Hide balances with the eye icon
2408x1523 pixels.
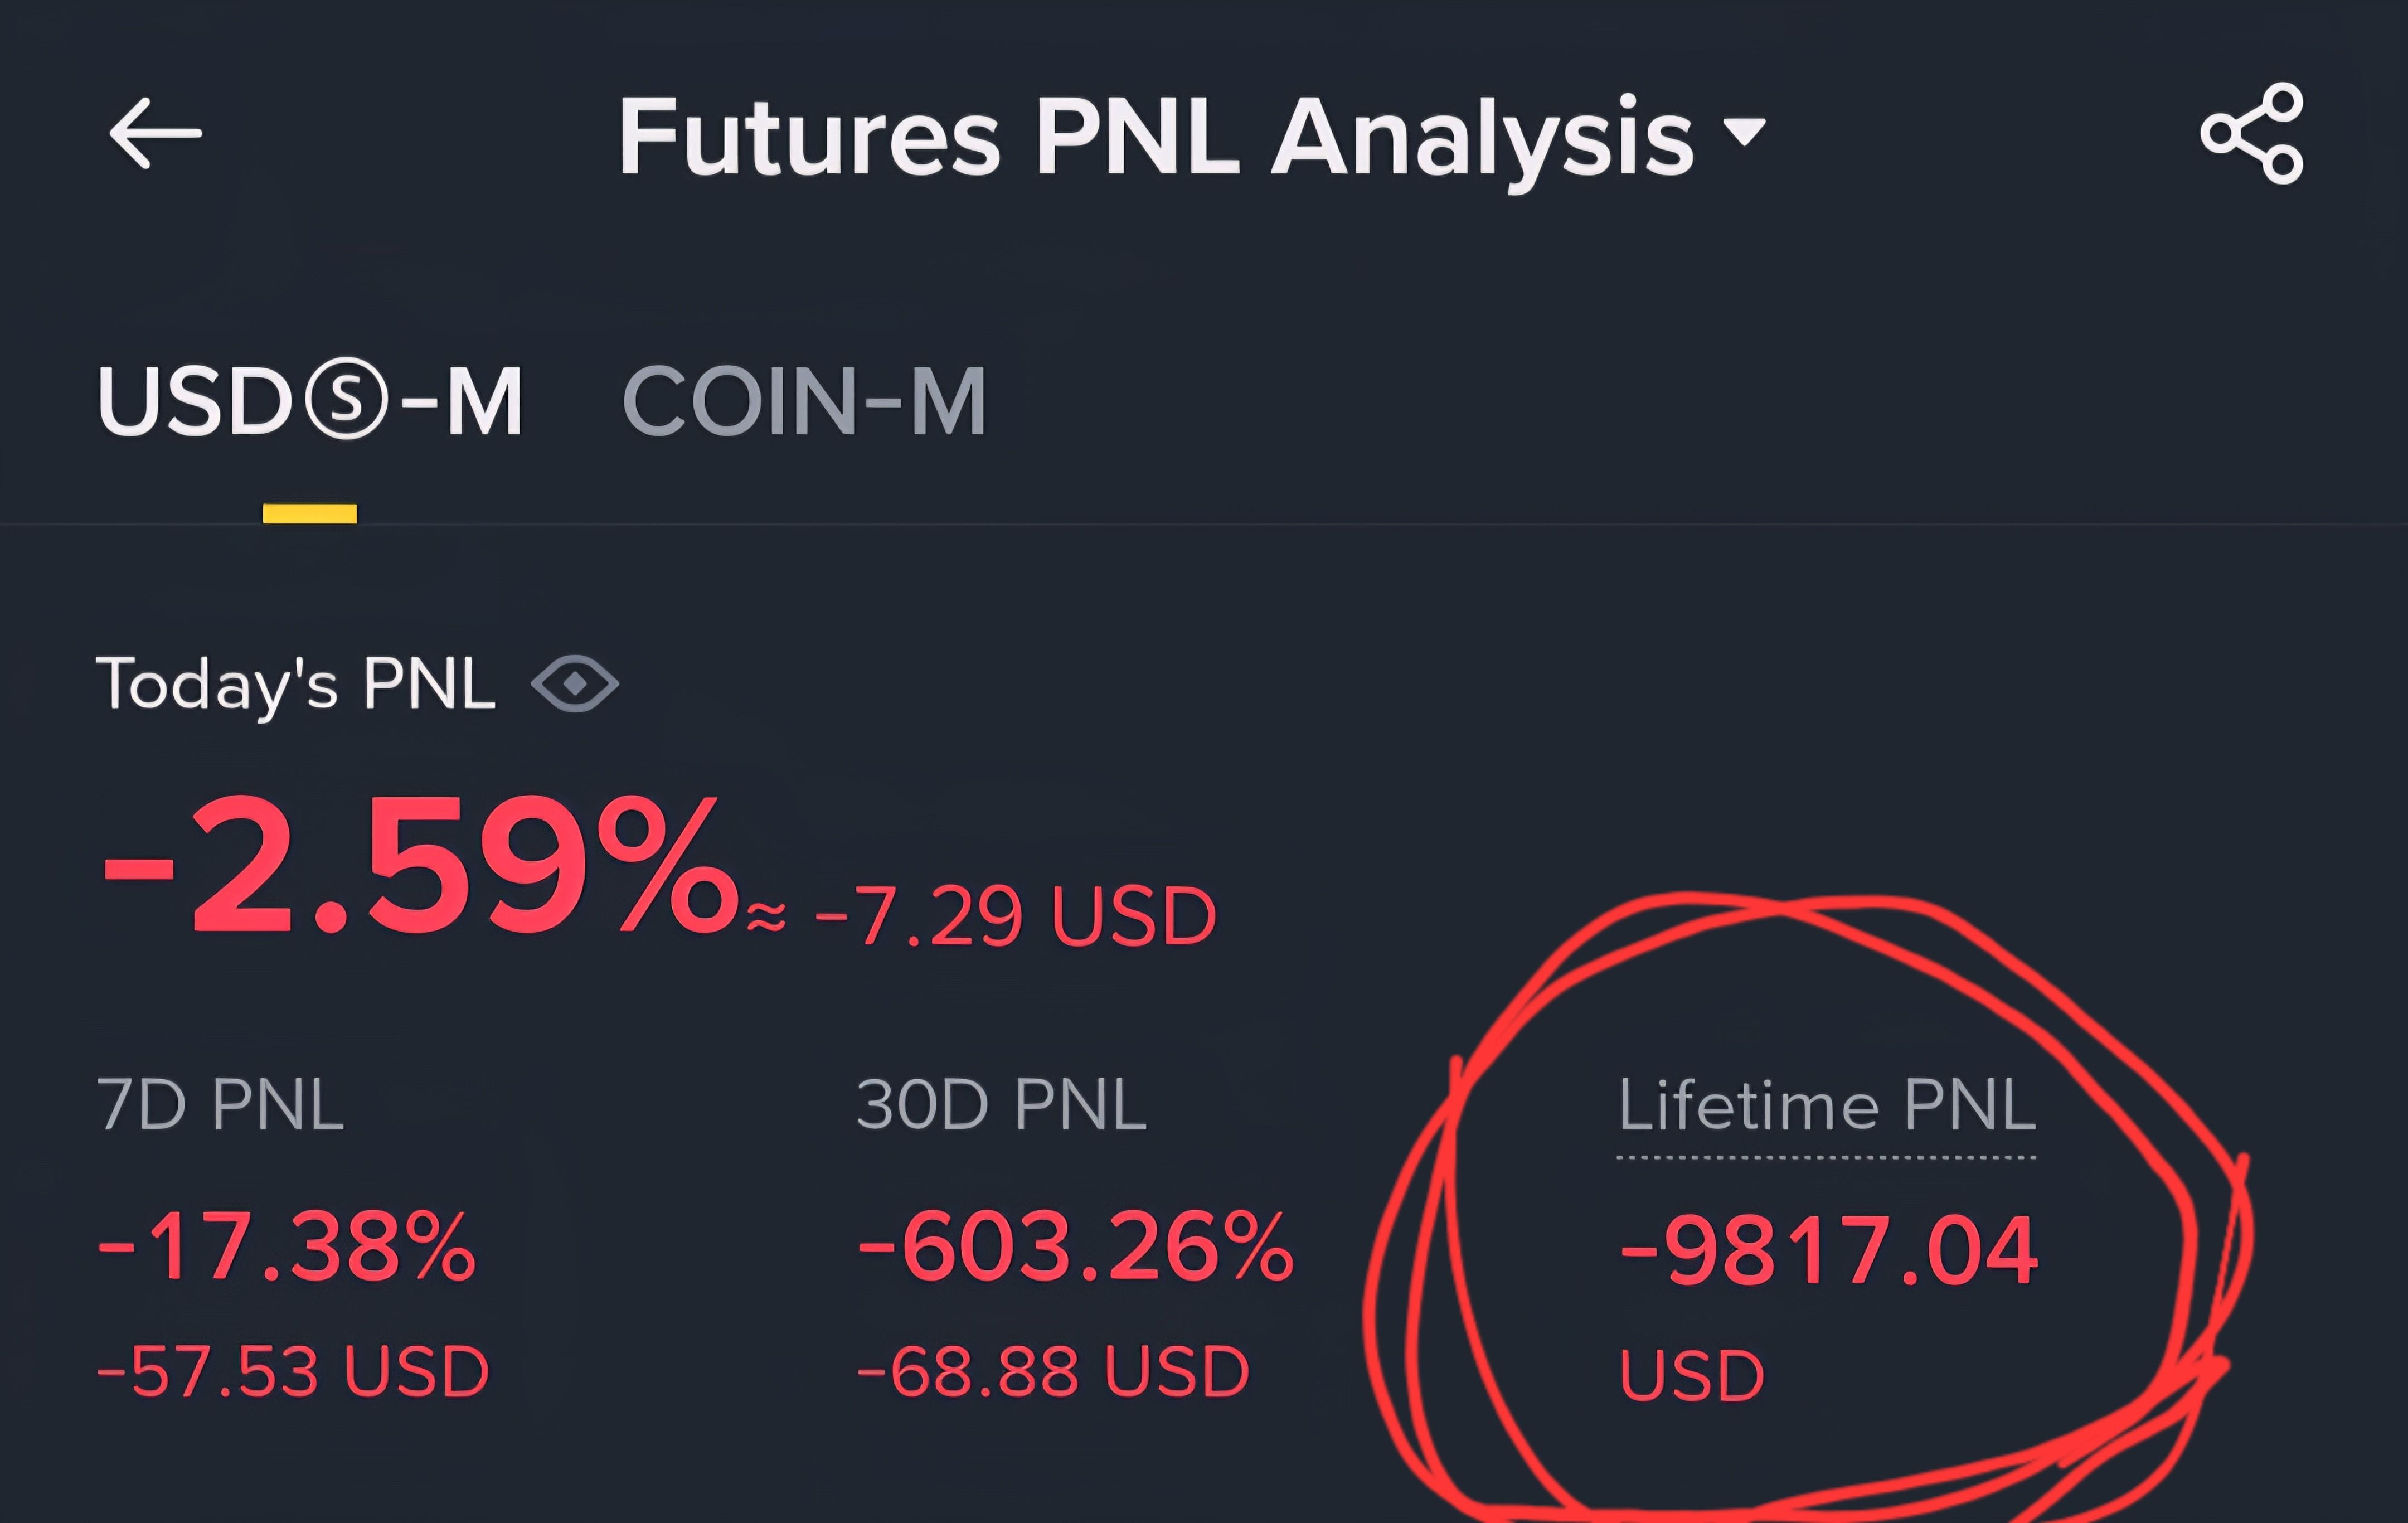tap(575, 684)
